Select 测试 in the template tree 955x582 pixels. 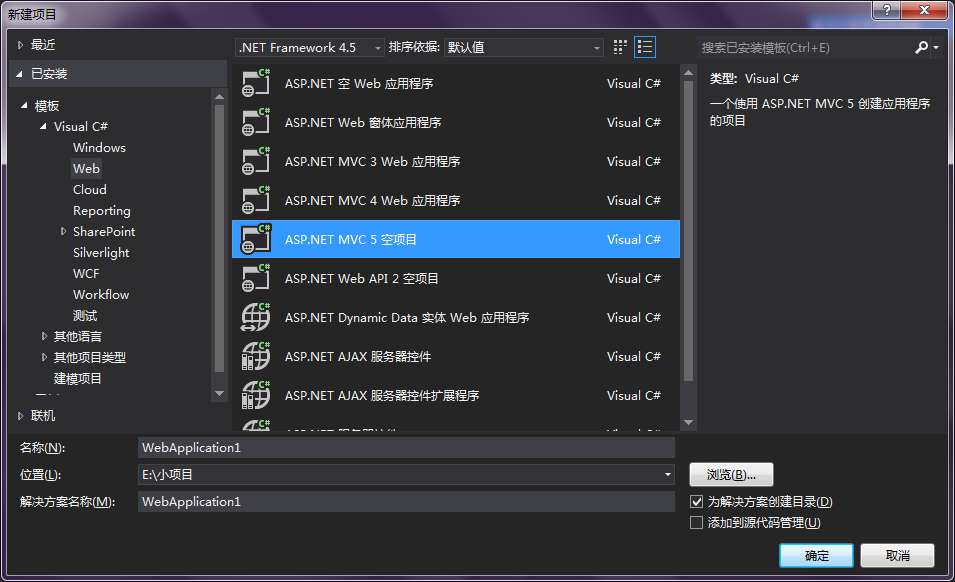pyautogui.click(x=85, y=316)
